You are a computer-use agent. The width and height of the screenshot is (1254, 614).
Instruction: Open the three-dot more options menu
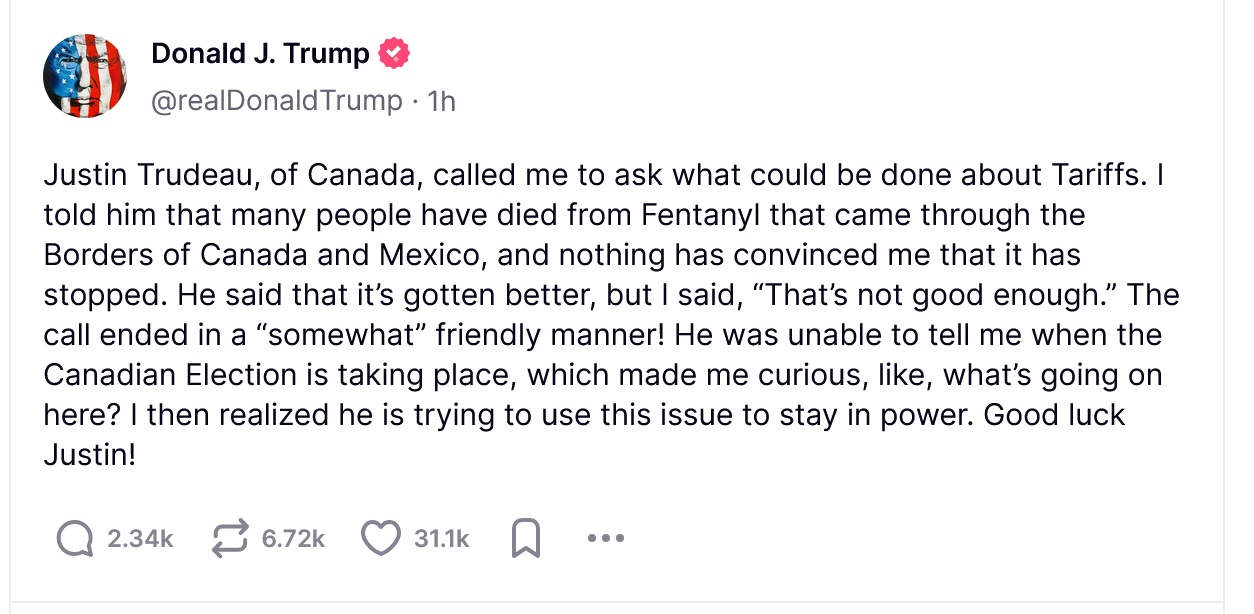click(606, 539)
